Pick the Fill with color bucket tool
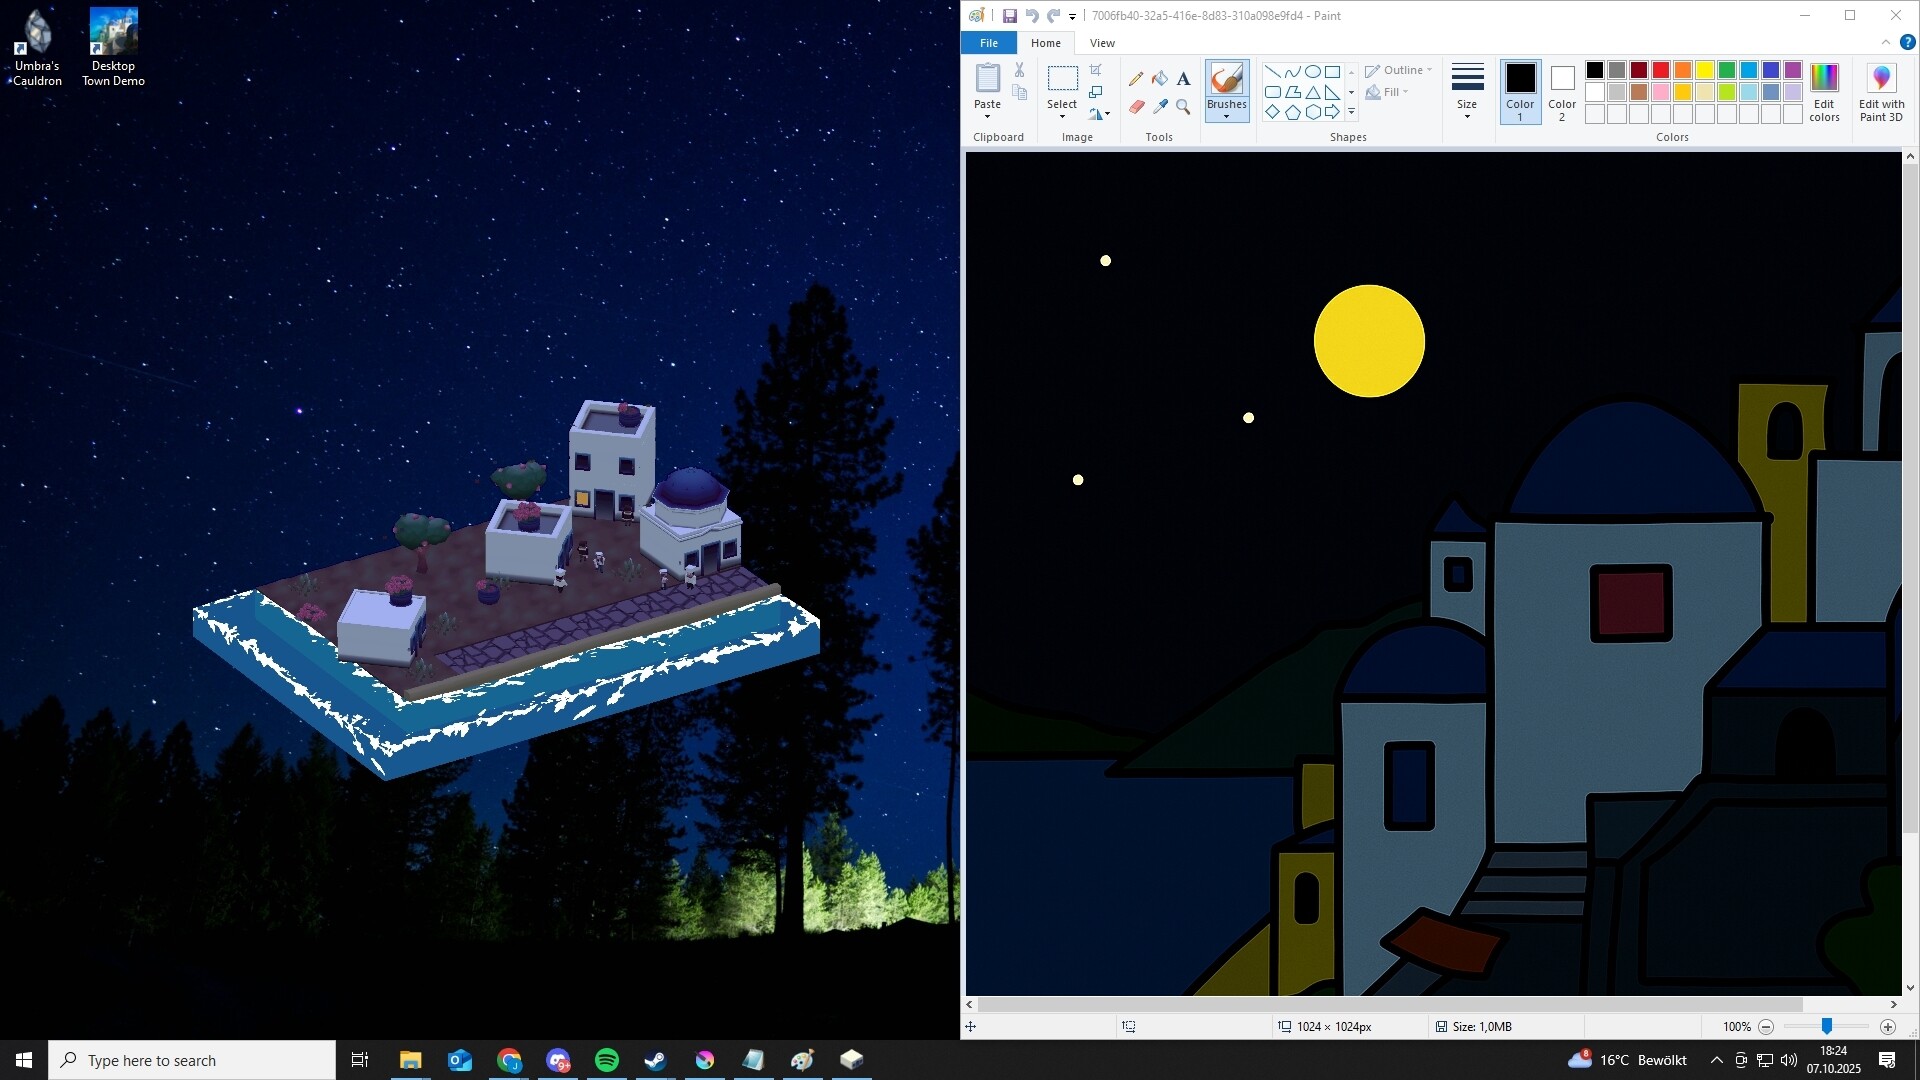1920x1080 pixels. click(x=1161, y=79)
